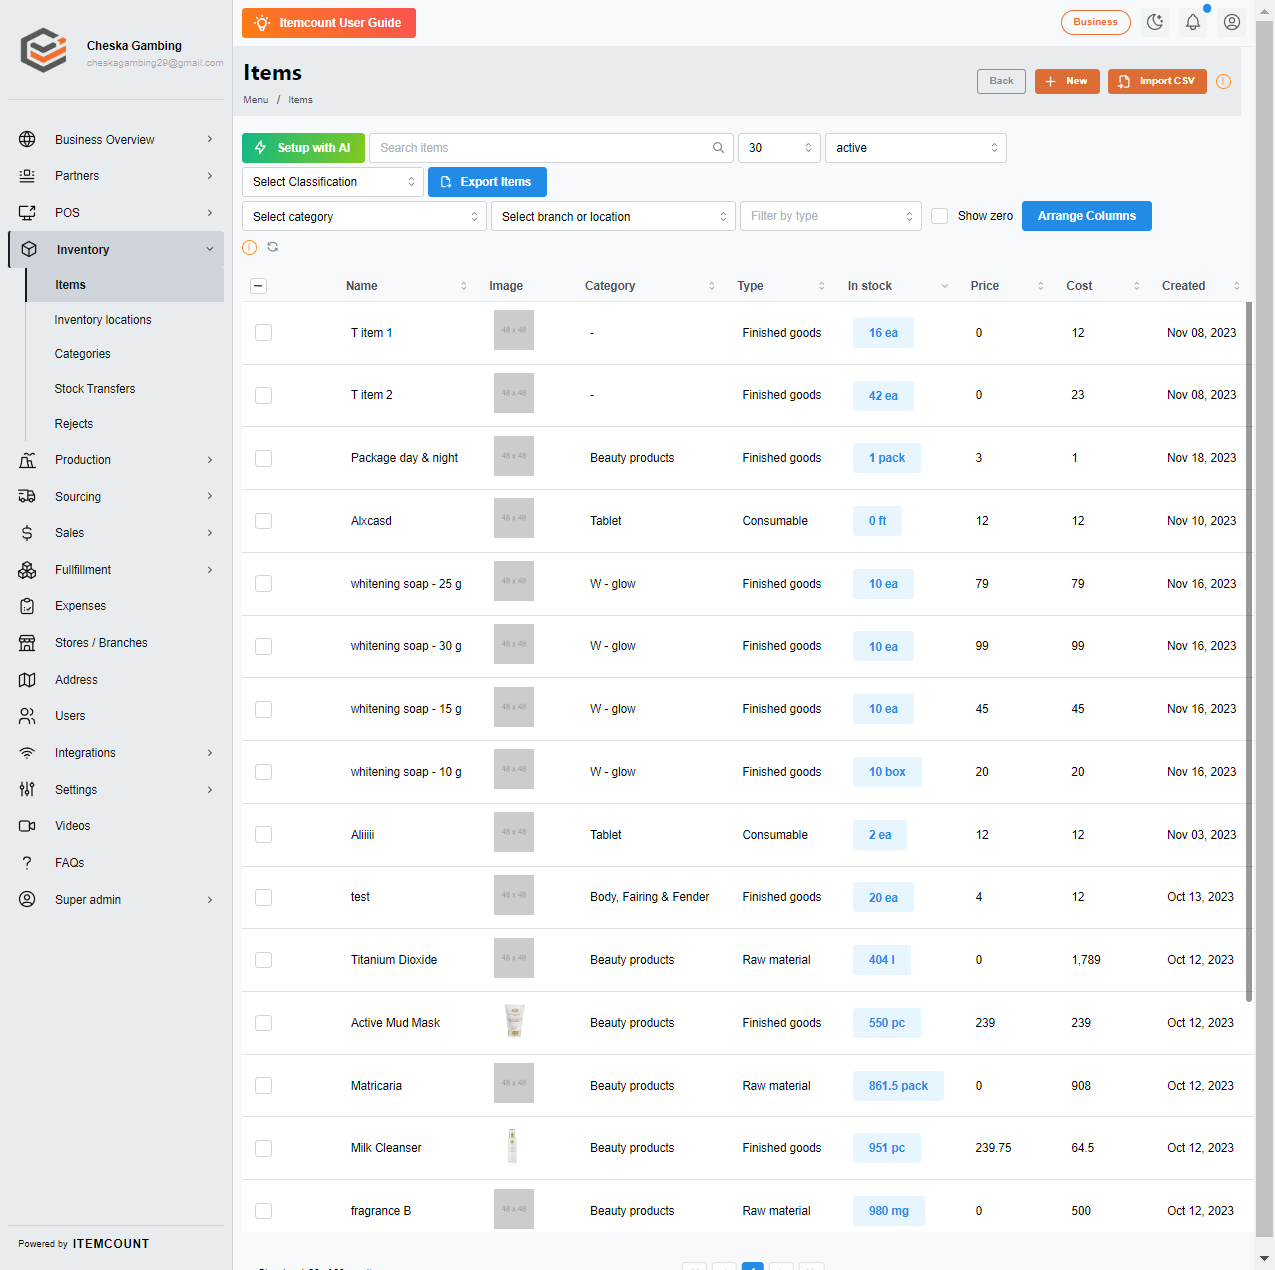Click the Integrations wifi icon
This screenshot has width=1275, height=1270.
[x=27, y=753]
